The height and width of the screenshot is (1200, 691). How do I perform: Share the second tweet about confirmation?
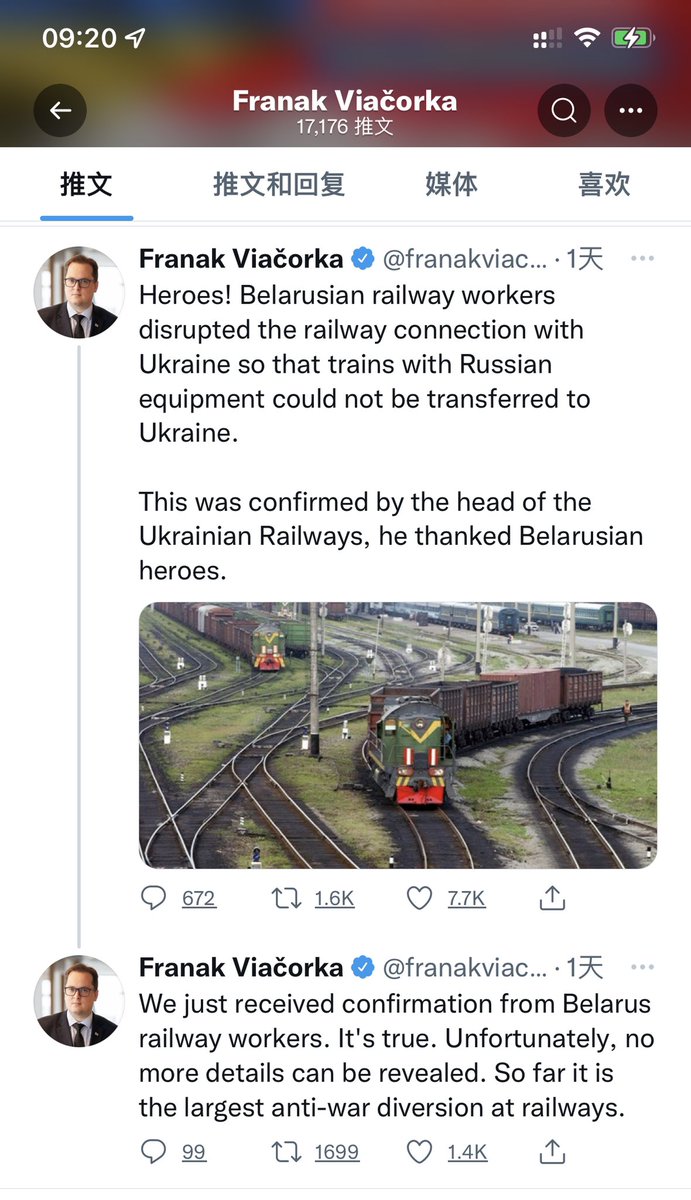pos(552,1152)
